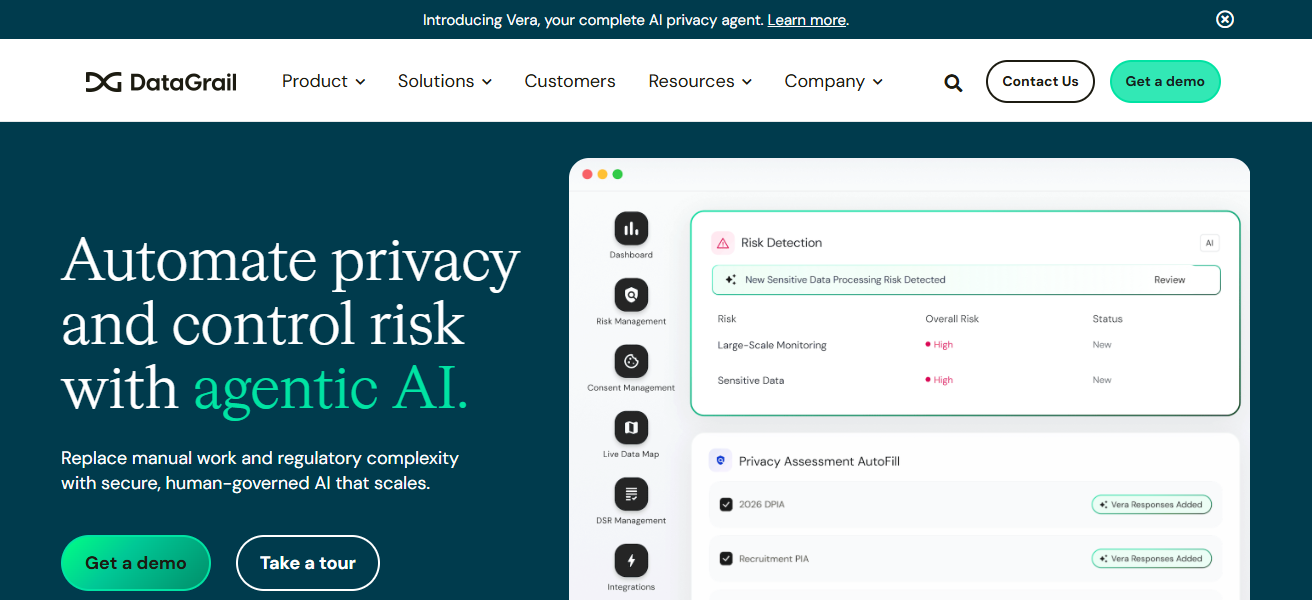Dismiss the Vera announcement banner

coord(1225,19)
